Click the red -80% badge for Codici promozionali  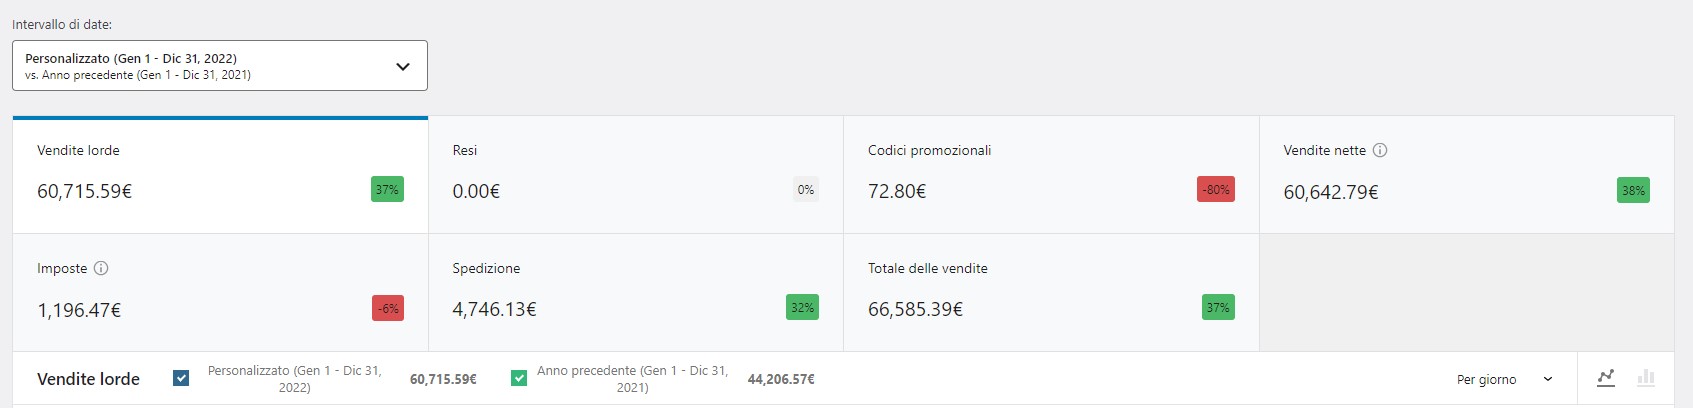(x=1215, y=190)
